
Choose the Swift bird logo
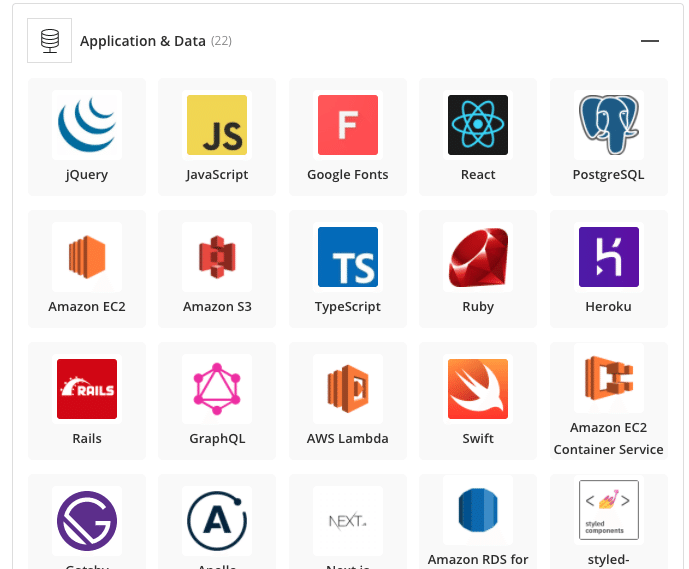tap(478, 389)
